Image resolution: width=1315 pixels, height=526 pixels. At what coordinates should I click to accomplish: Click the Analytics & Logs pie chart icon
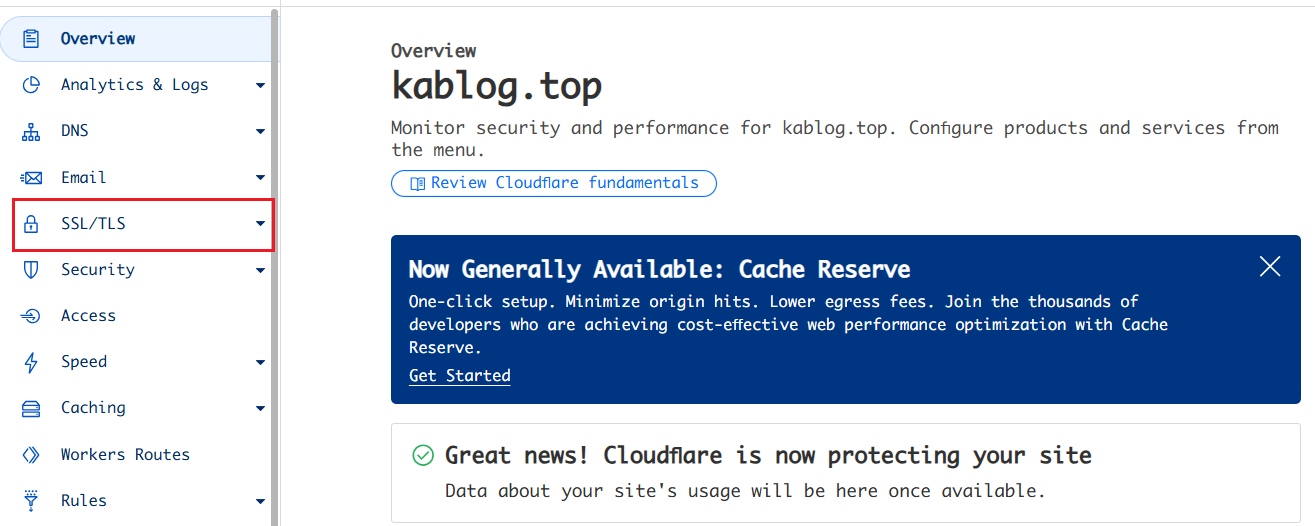point(31,85)
